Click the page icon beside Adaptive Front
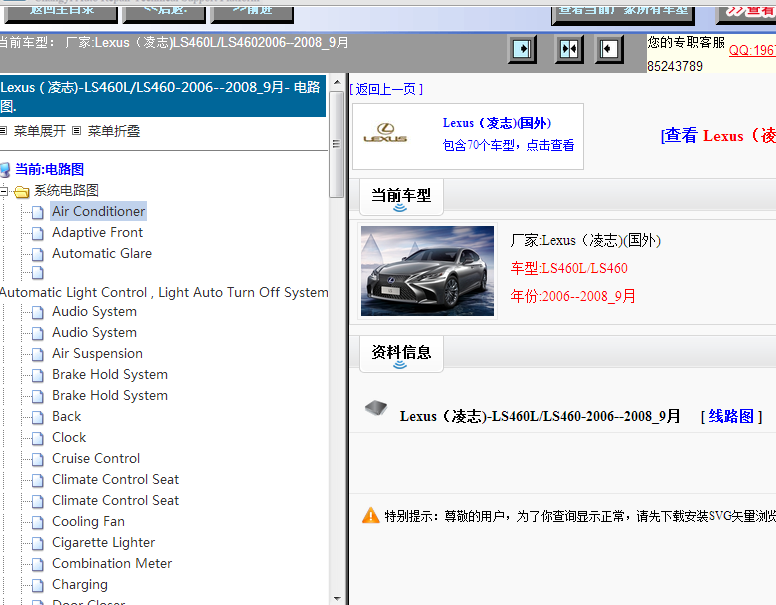This screenshot has height=605, width=776. pyautogui.click(x=38, y=233)
